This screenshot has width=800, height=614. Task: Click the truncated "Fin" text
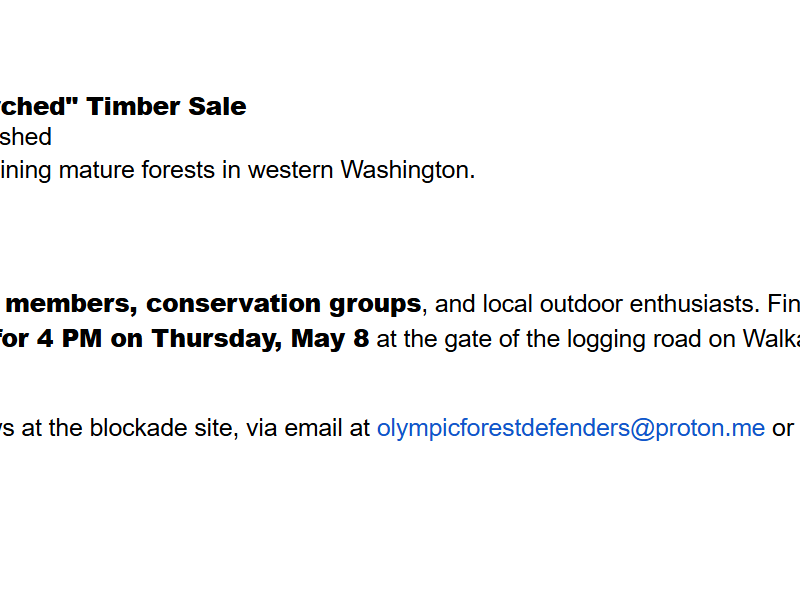tap(783, 303)
